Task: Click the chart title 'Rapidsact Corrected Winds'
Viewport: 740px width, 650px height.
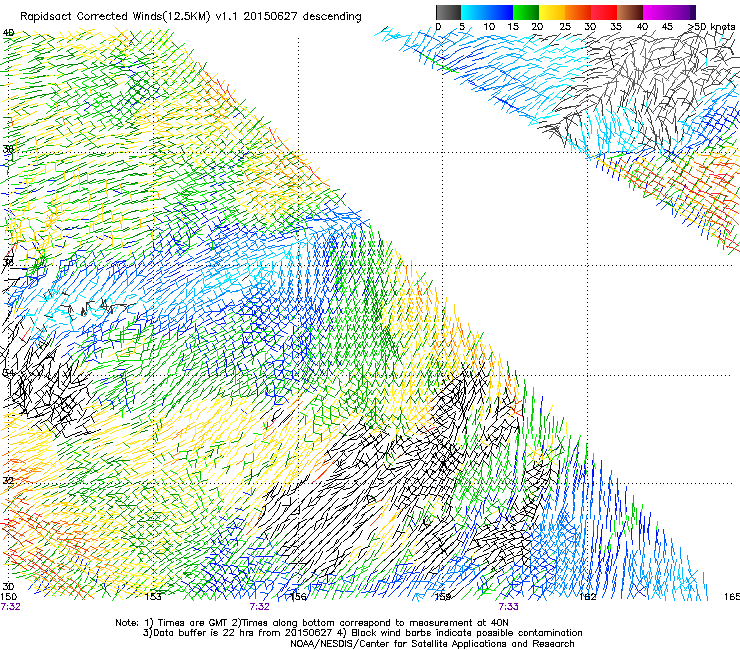Action: [91, 16]
